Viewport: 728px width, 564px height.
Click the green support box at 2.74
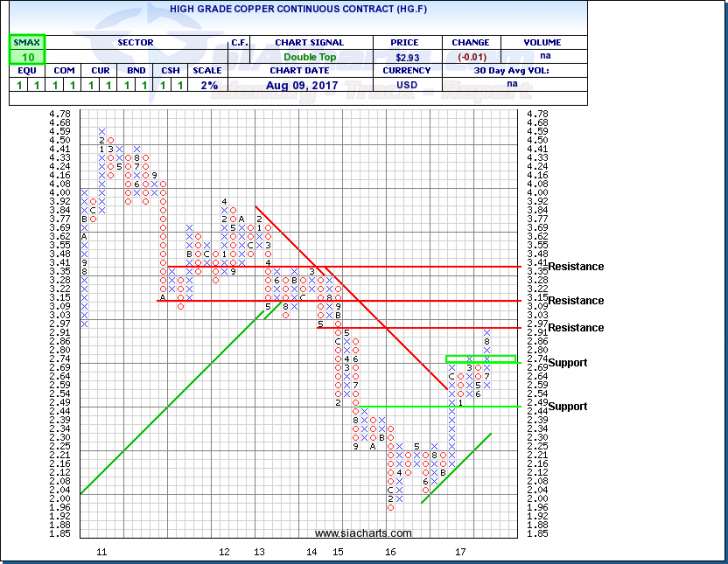tap(481, 359)
